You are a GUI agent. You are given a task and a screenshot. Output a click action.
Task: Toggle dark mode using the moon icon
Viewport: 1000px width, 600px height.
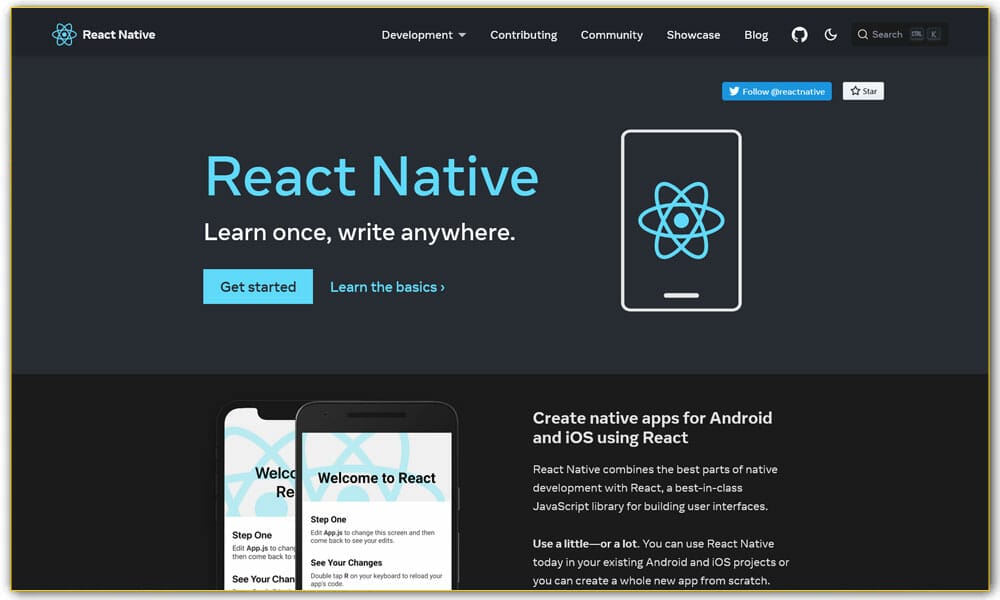click(831, 34)
